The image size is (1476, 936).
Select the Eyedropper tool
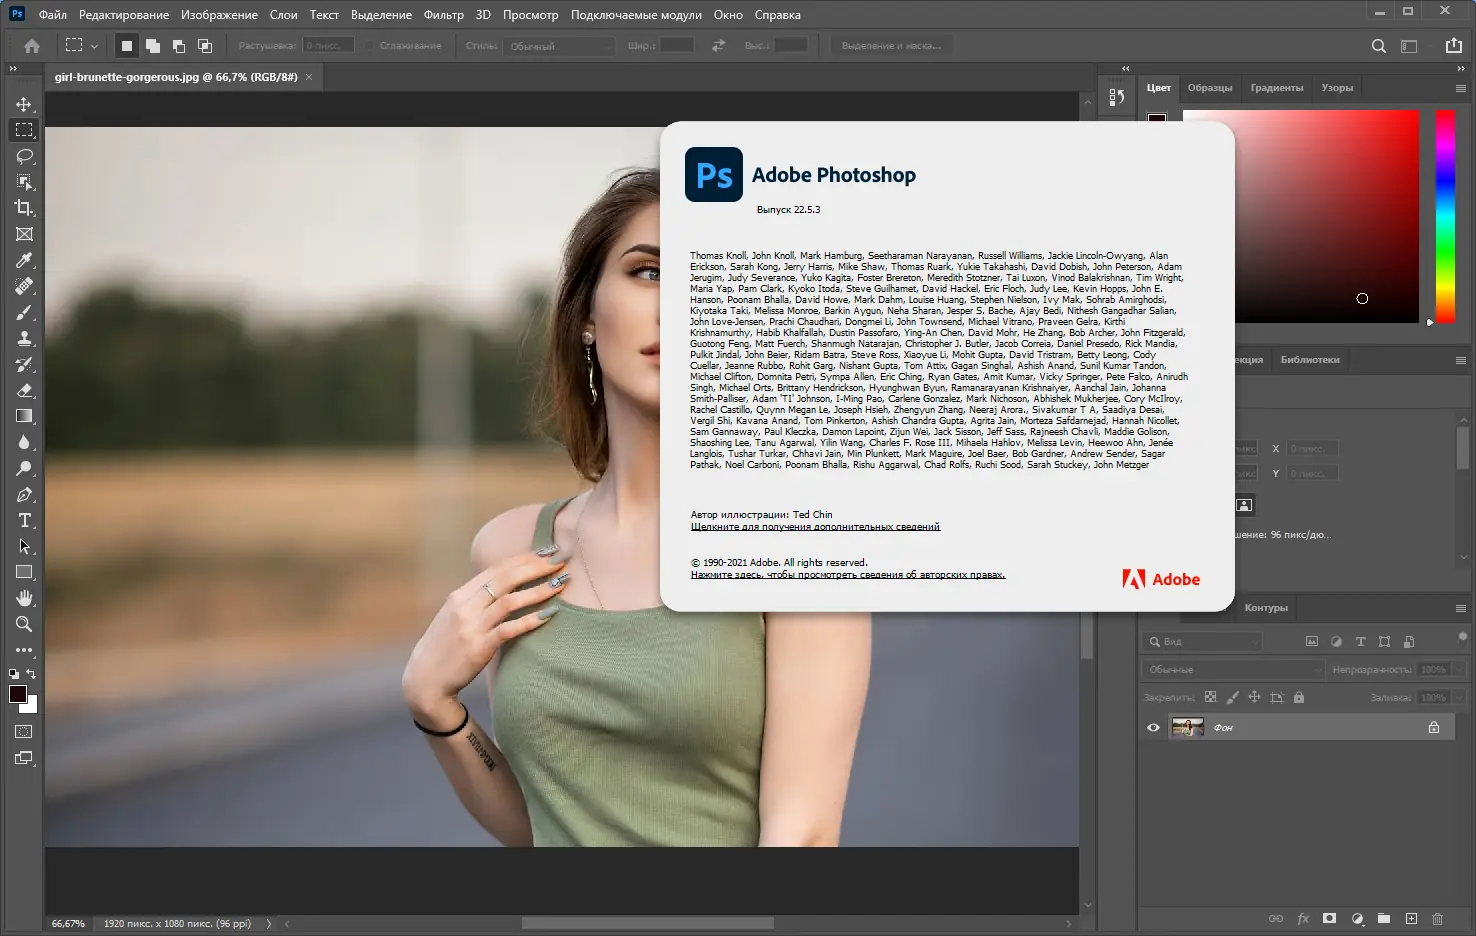tap(24, 260)
